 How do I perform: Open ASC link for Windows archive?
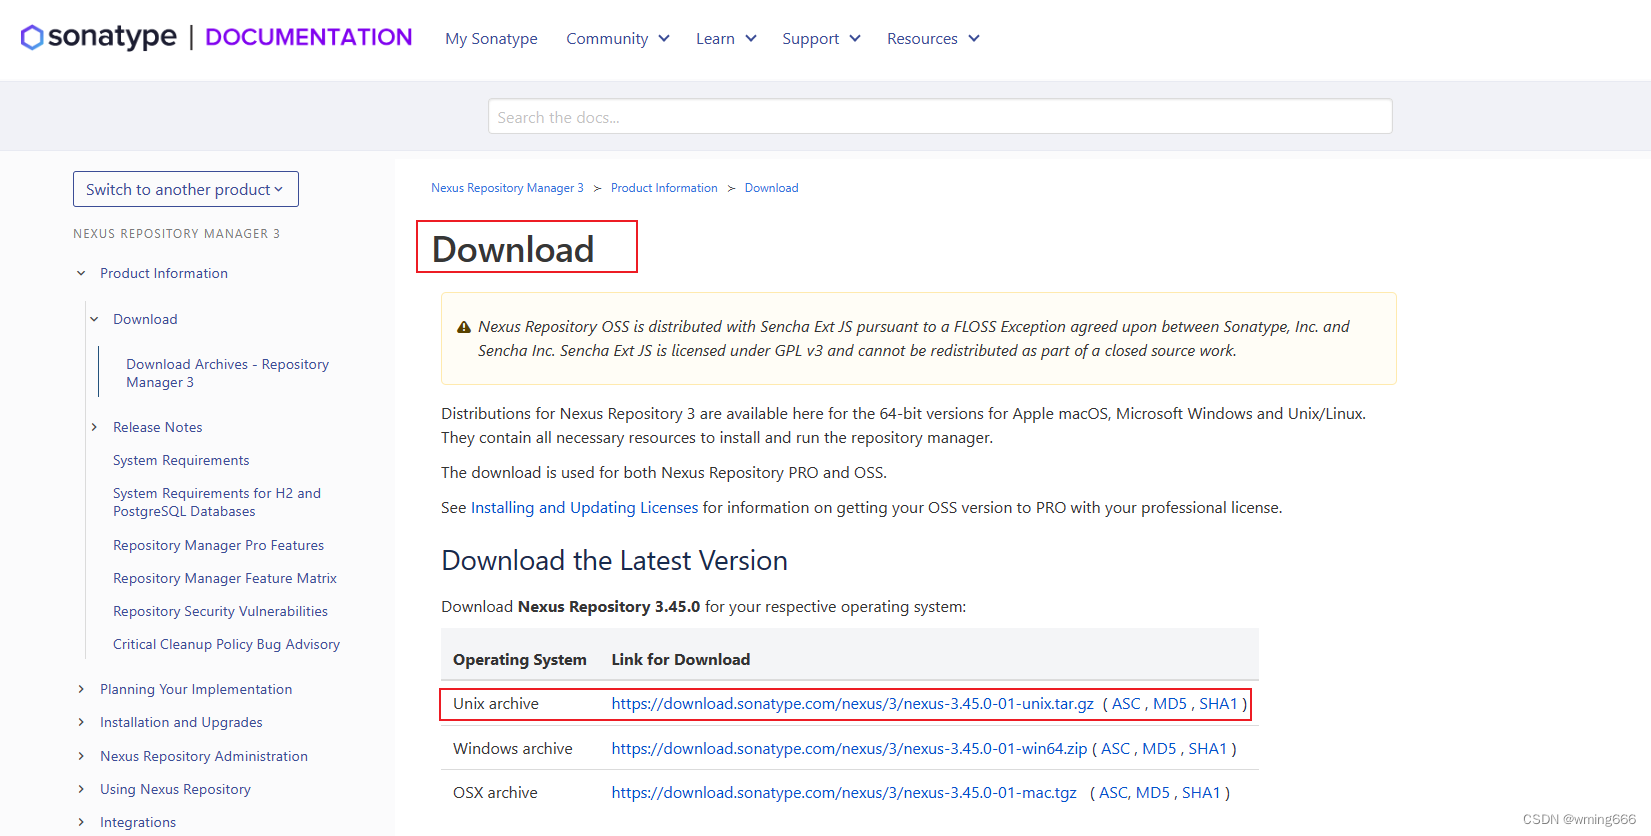pyautogui.click(x=1115, y=749)
